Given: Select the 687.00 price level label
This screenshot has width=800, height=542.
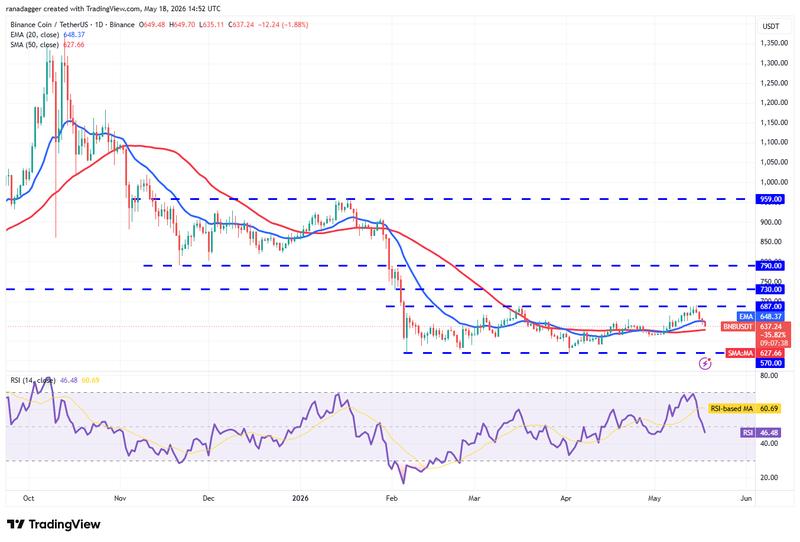Looking at the screenshot, I should (x=769, y=306).
